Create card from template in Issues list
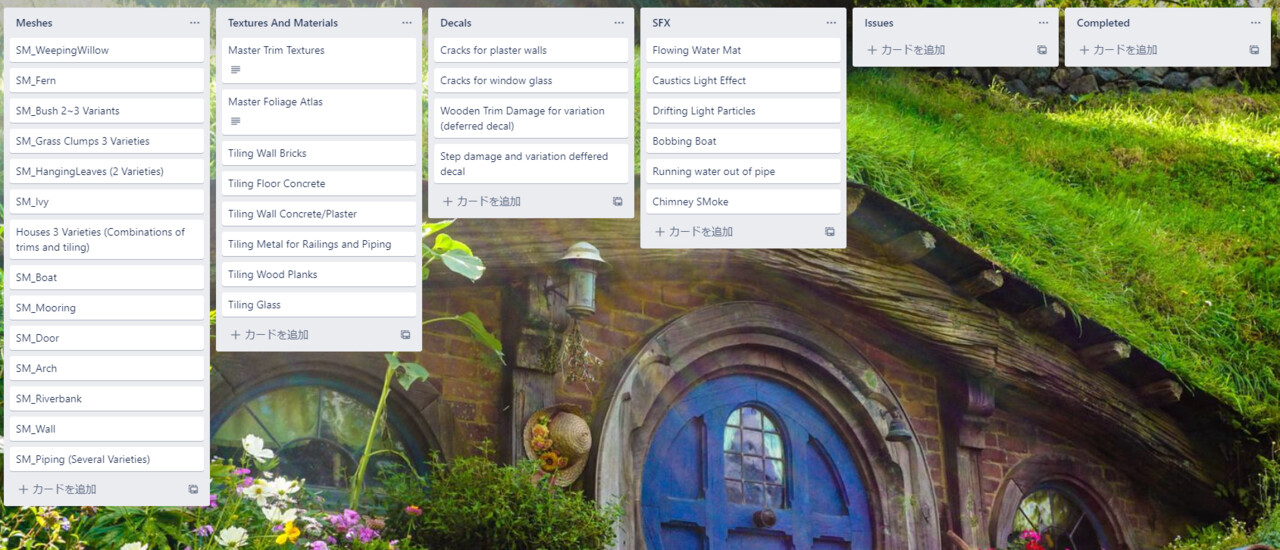The width and height of the screenshot is (1280, 550). (1042, 50)
